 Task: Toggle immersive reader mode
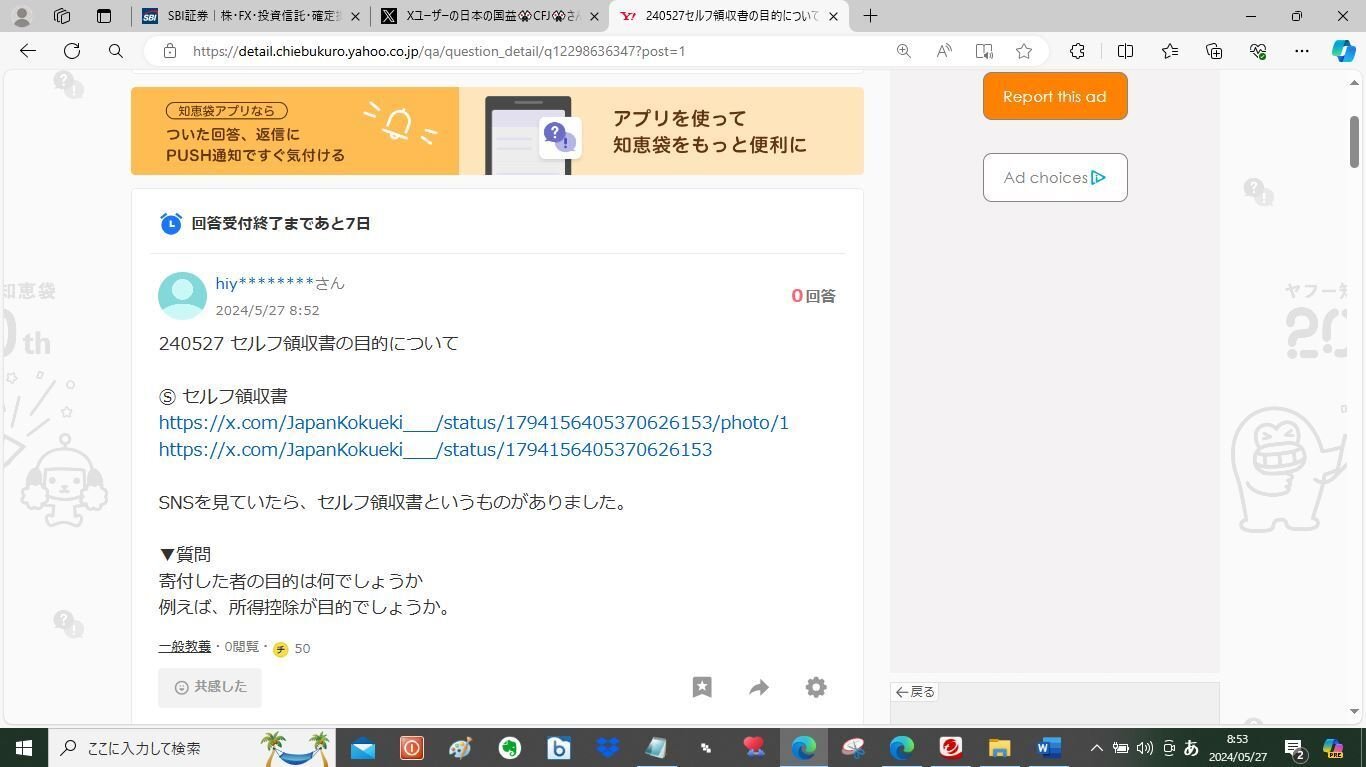(983, 51)
